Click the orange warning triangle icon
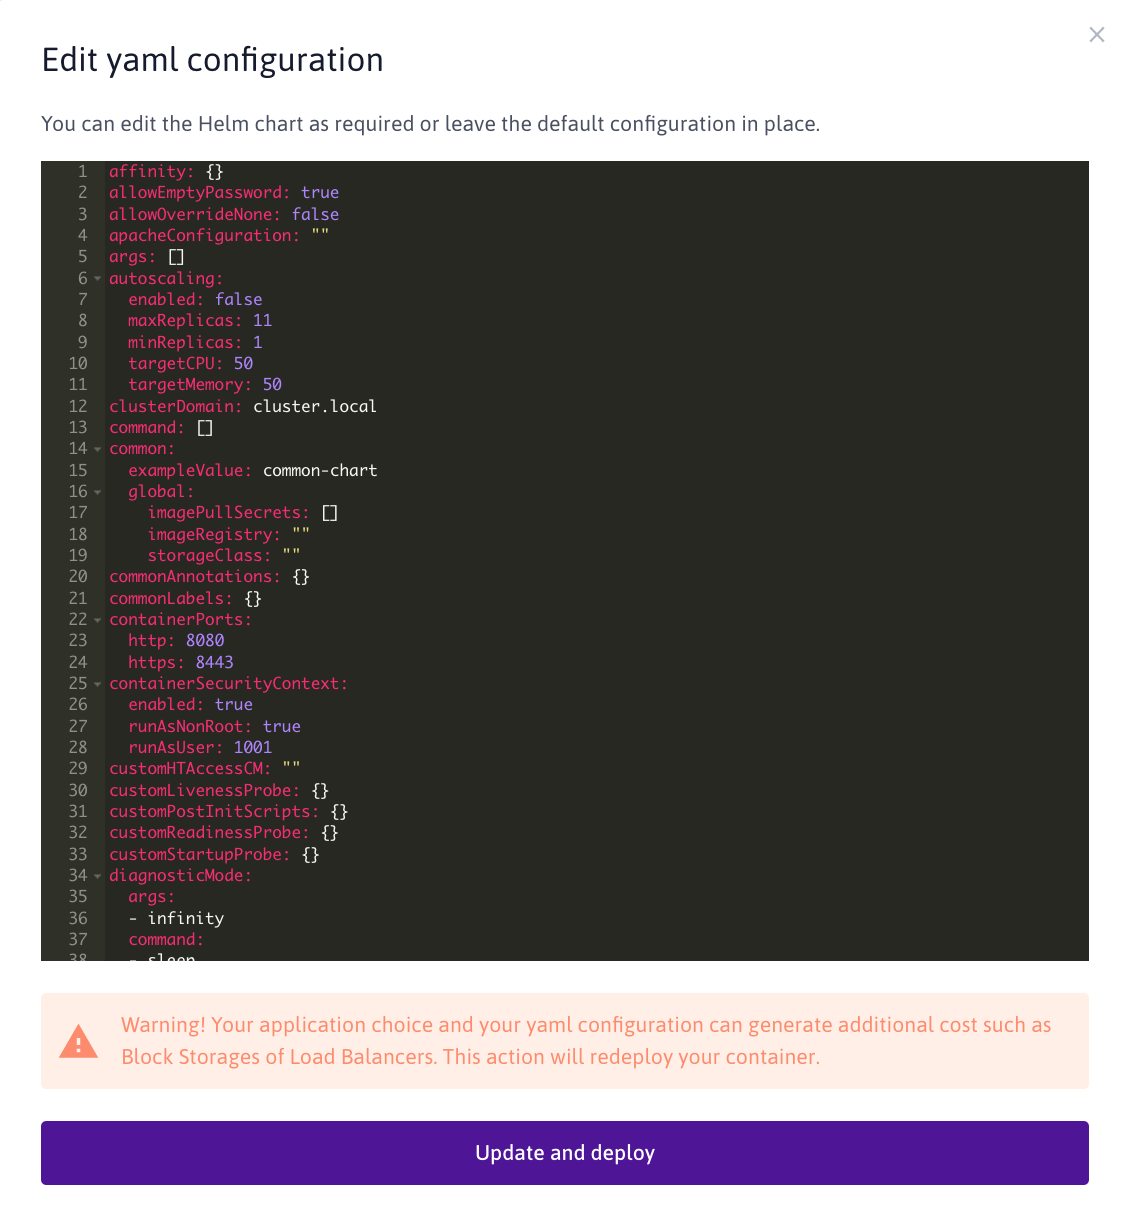This screenshot has height=1206, width=1128. point(79,1041)
